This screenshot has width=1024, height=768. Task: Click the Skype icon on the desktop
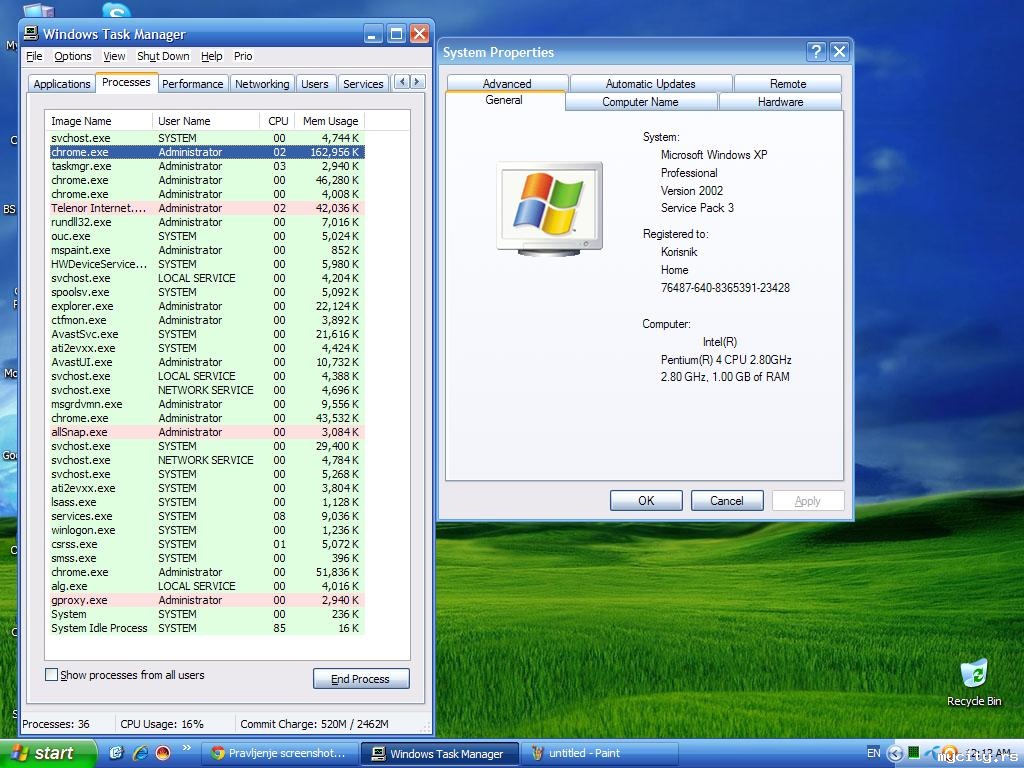[x=117, y=11]
